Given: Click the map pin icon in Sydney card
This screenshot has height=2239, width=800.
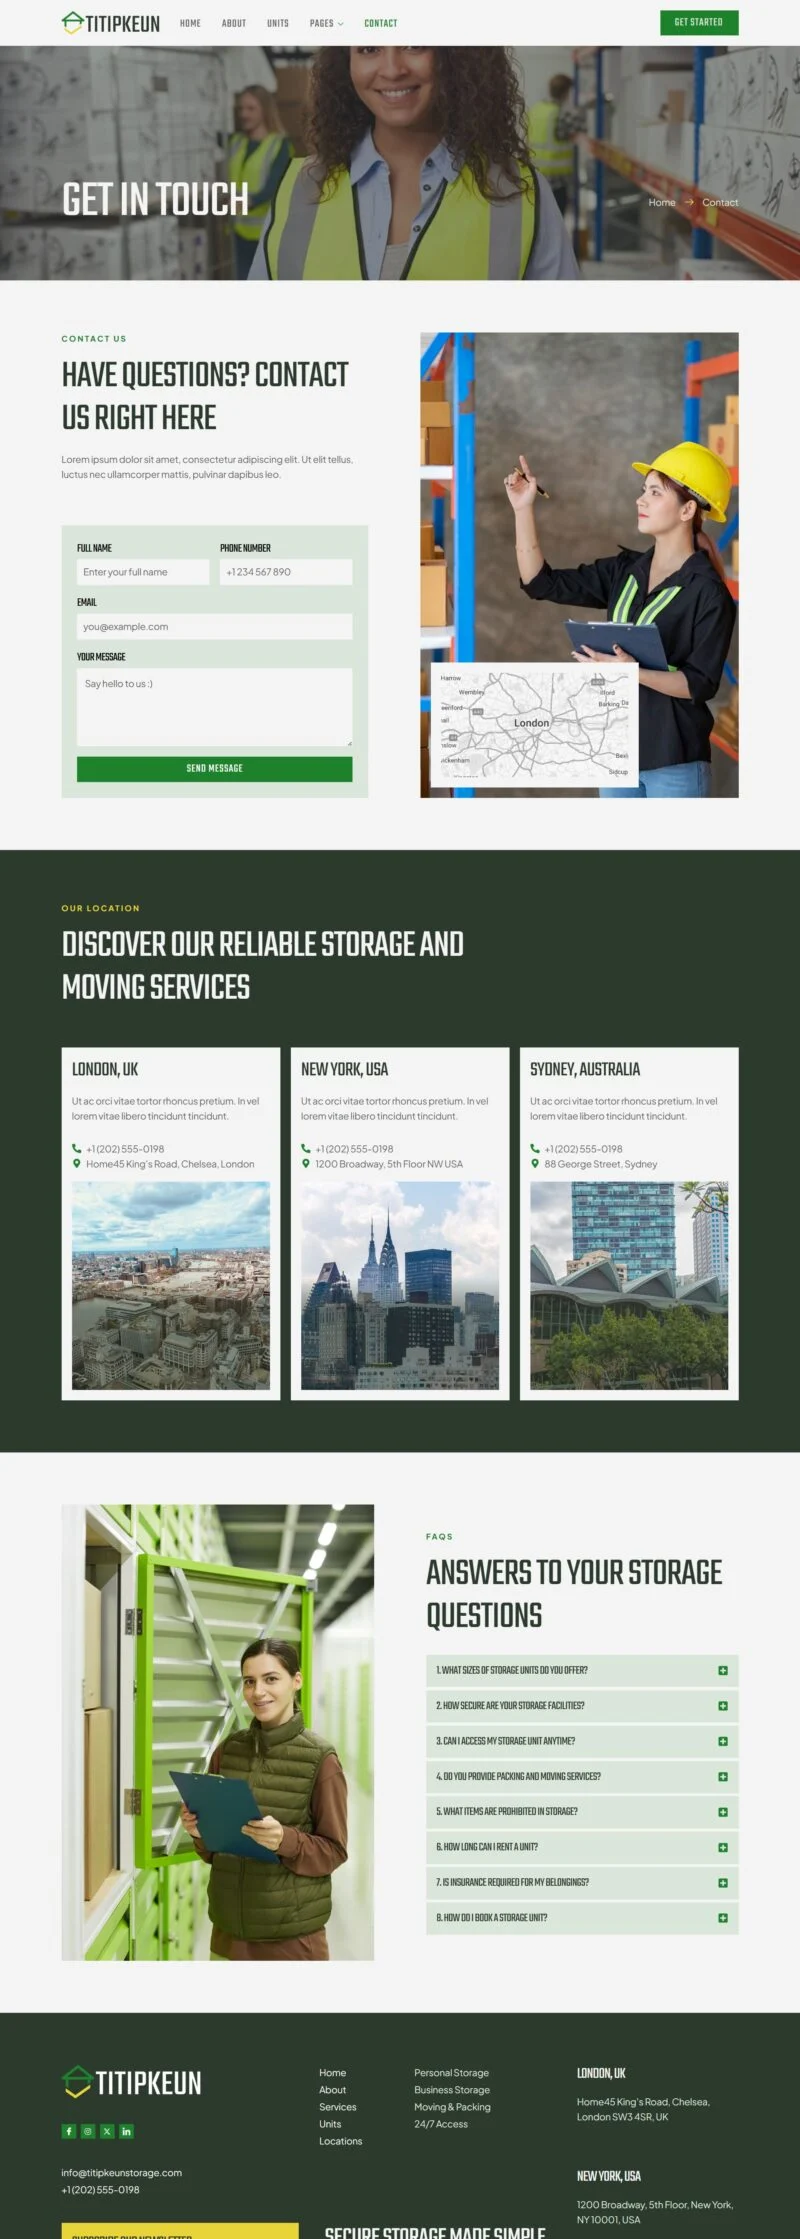Looking at the screenshot, I should click(x=535, y=1164).
